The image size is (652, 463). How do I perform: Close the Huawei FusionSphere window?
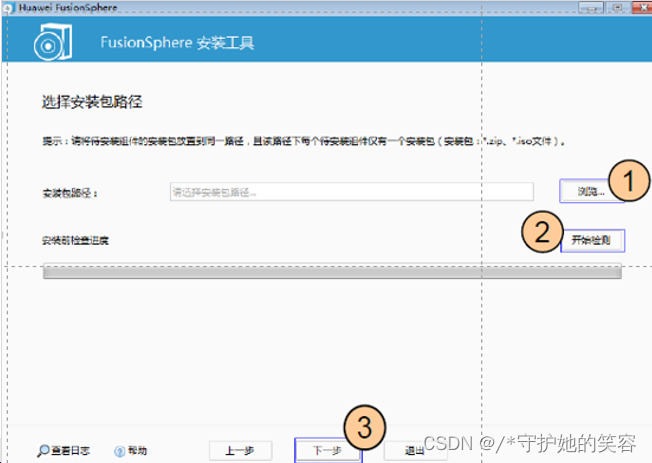click(642, 7)
